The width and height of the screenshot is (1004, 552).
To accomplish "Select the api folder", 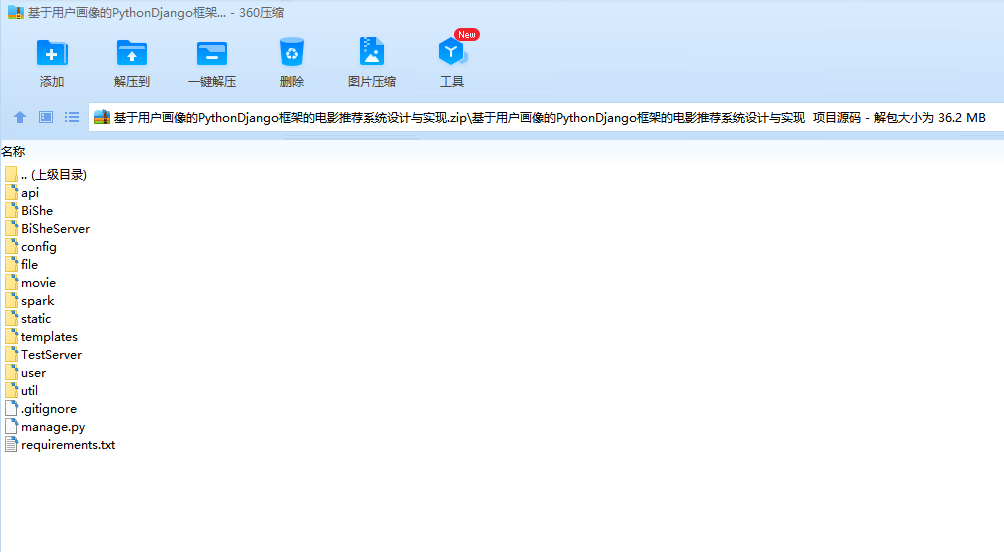I will coord(22,193).
